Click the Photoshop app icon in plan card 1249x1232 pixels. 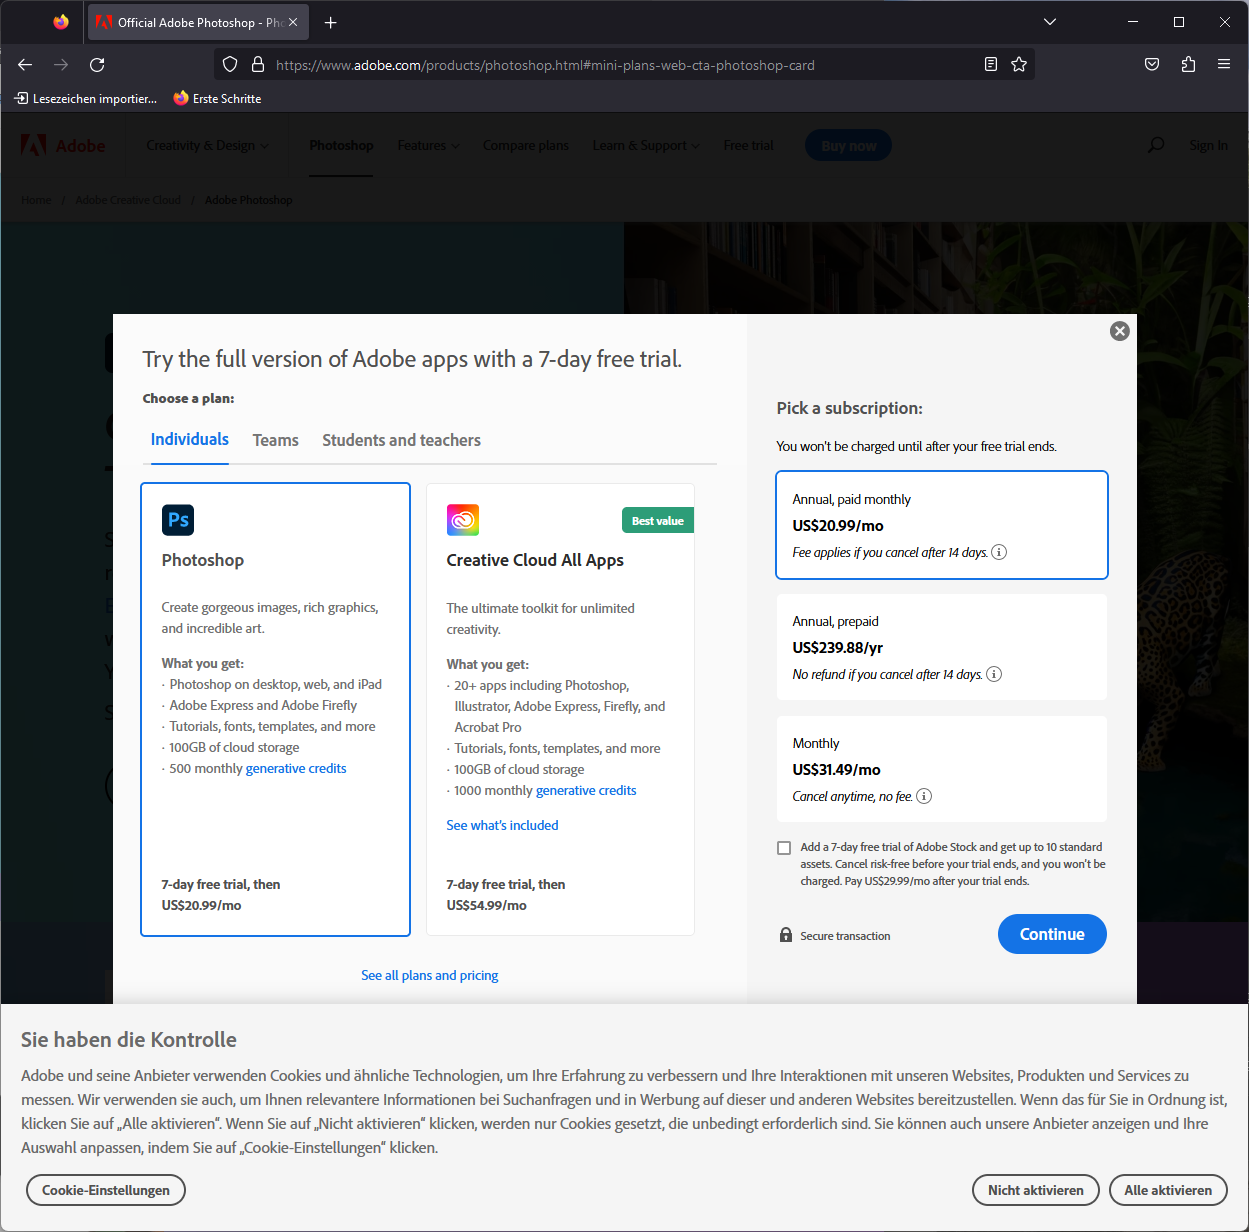click(x=178, y=519)
